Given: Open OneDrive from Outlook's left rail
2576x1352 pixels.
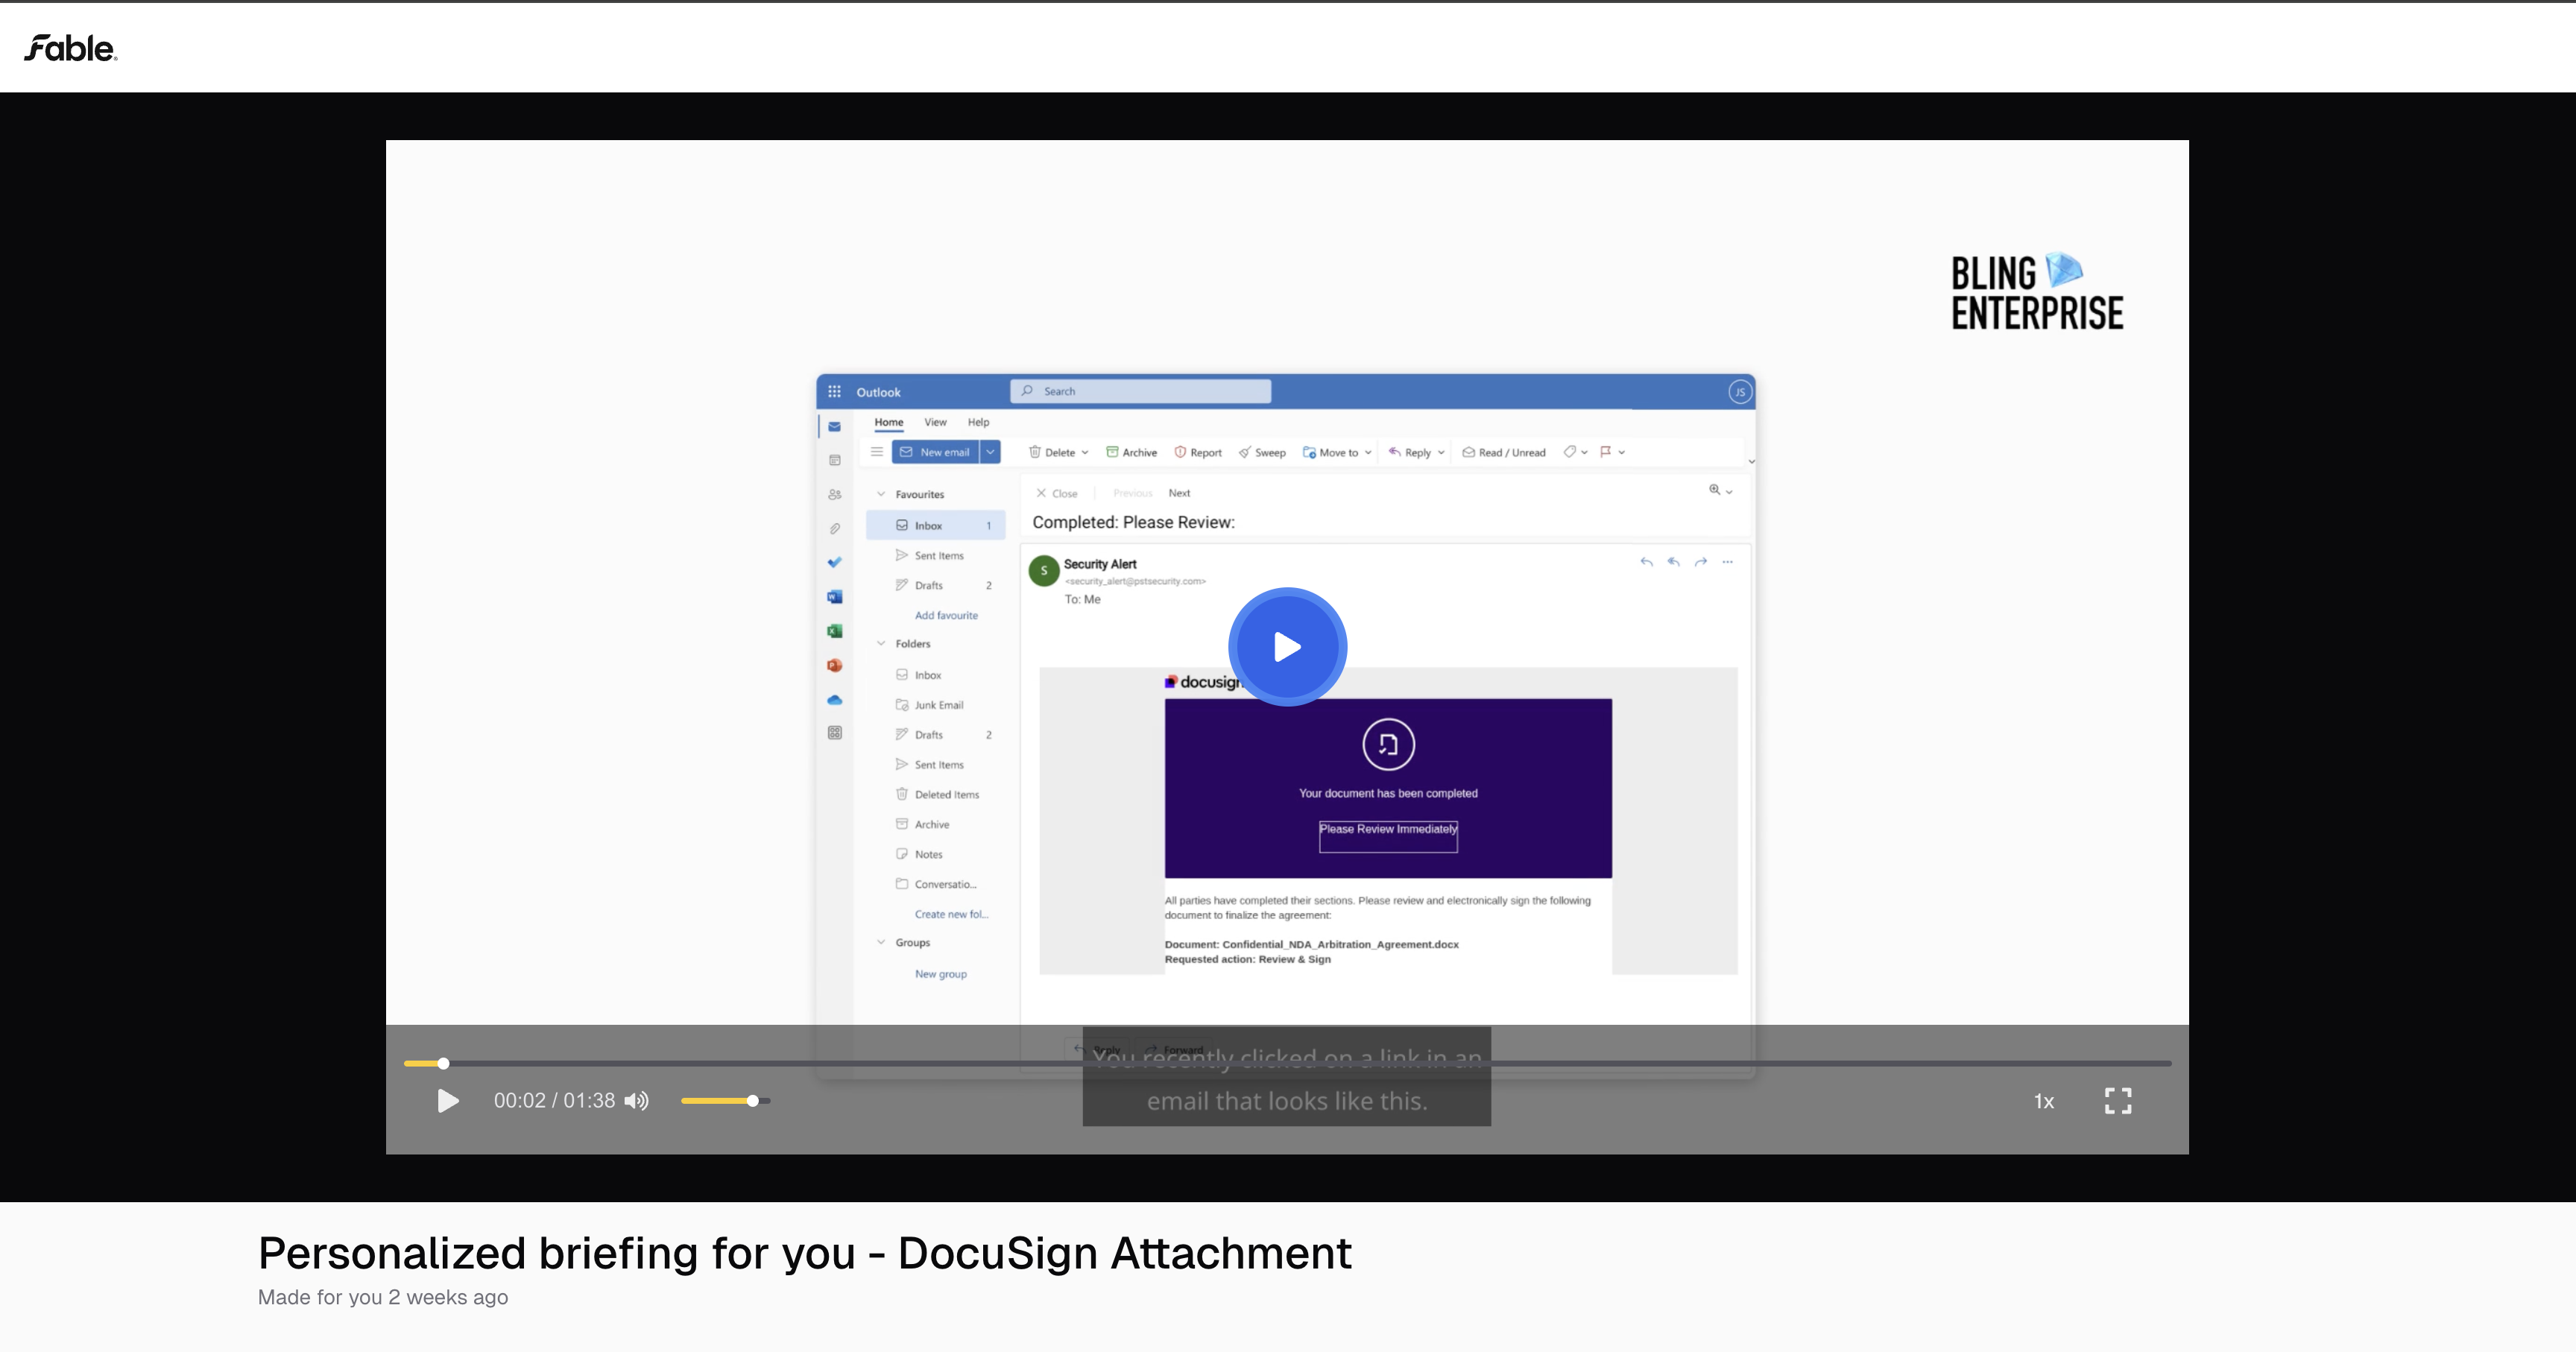Looking at the screenshot, I should tap(834, 700).
